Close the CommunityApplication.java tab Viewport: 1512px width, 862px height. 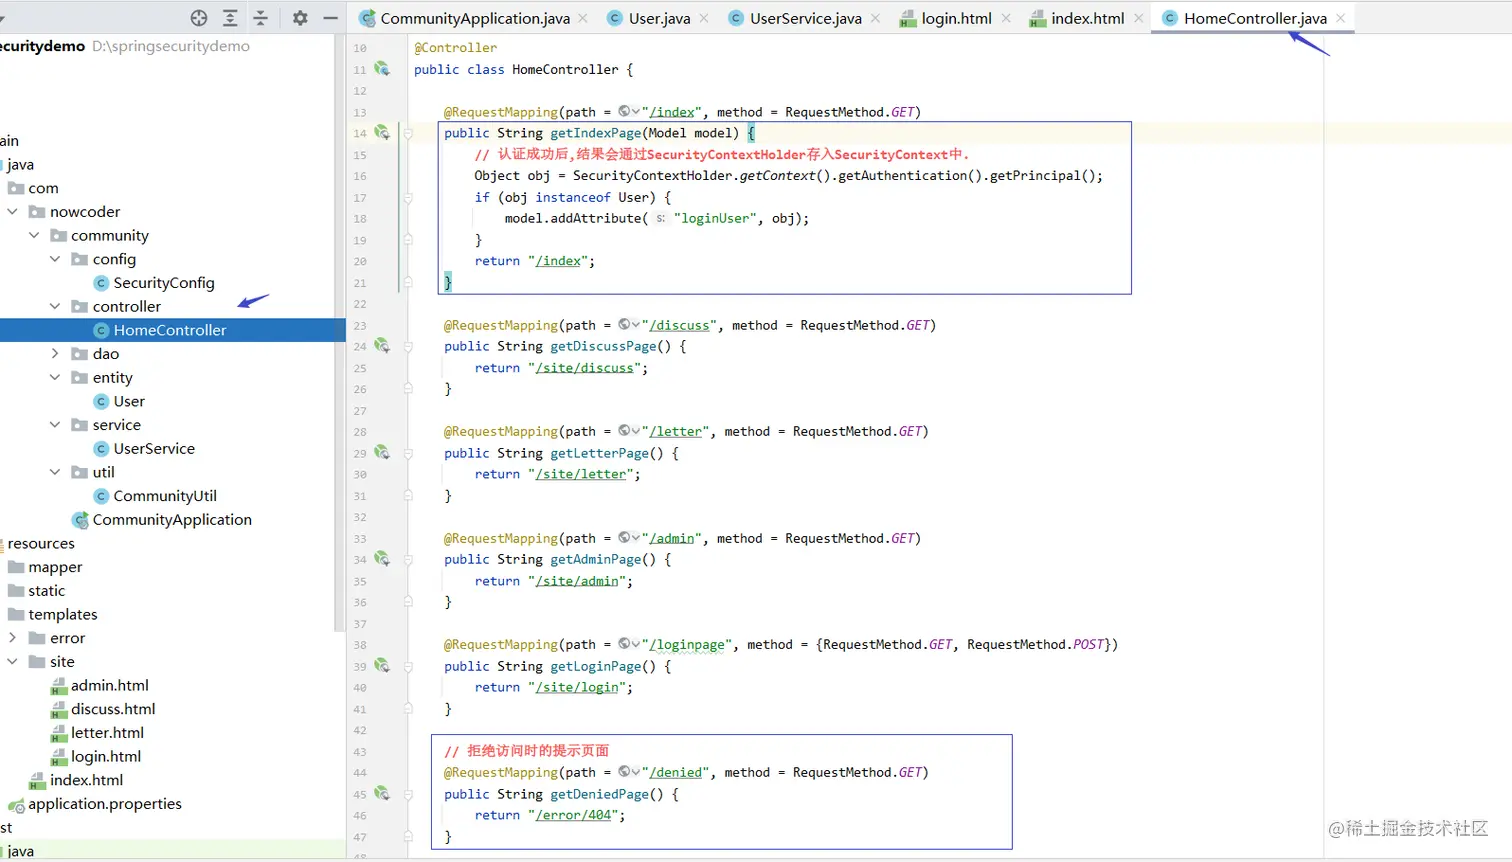(x=583, y=18)
